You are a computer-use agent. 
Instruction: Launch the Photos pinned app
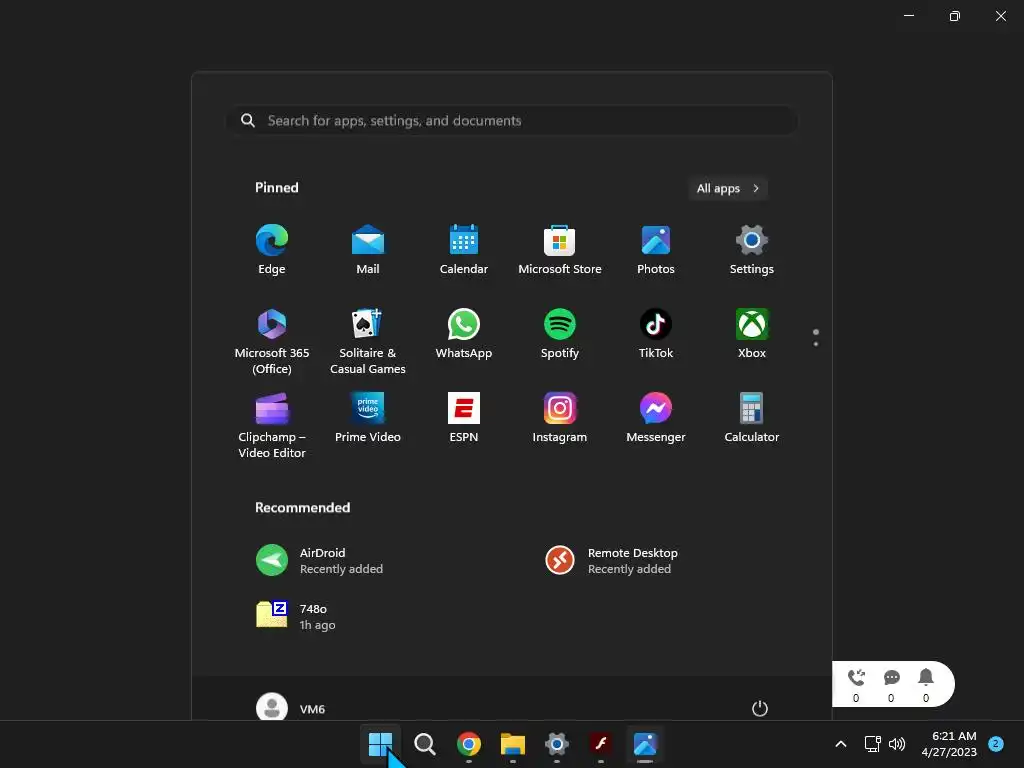point(656,249)
